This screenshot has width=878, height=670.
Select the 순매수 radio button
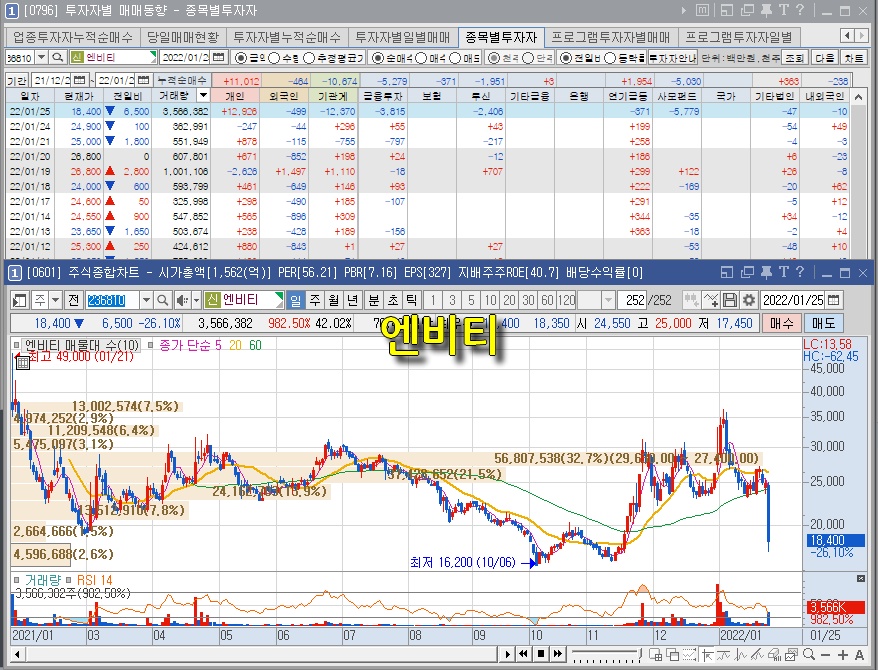click(378, 58)
